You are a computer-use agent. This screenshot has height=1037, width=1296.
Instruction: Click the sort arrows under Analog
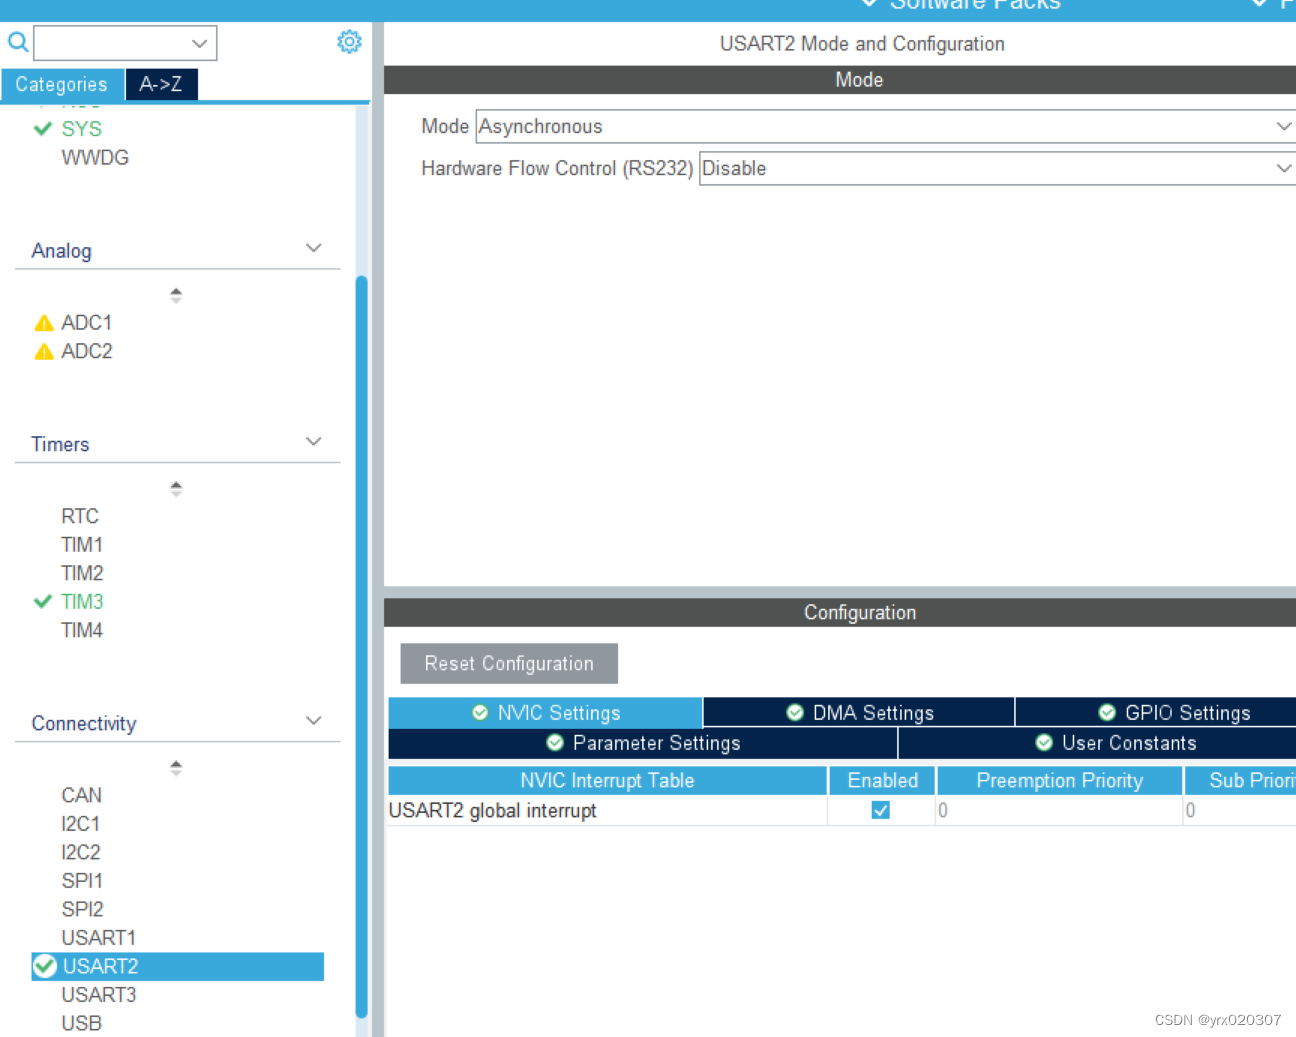click(x=176, y=295)
